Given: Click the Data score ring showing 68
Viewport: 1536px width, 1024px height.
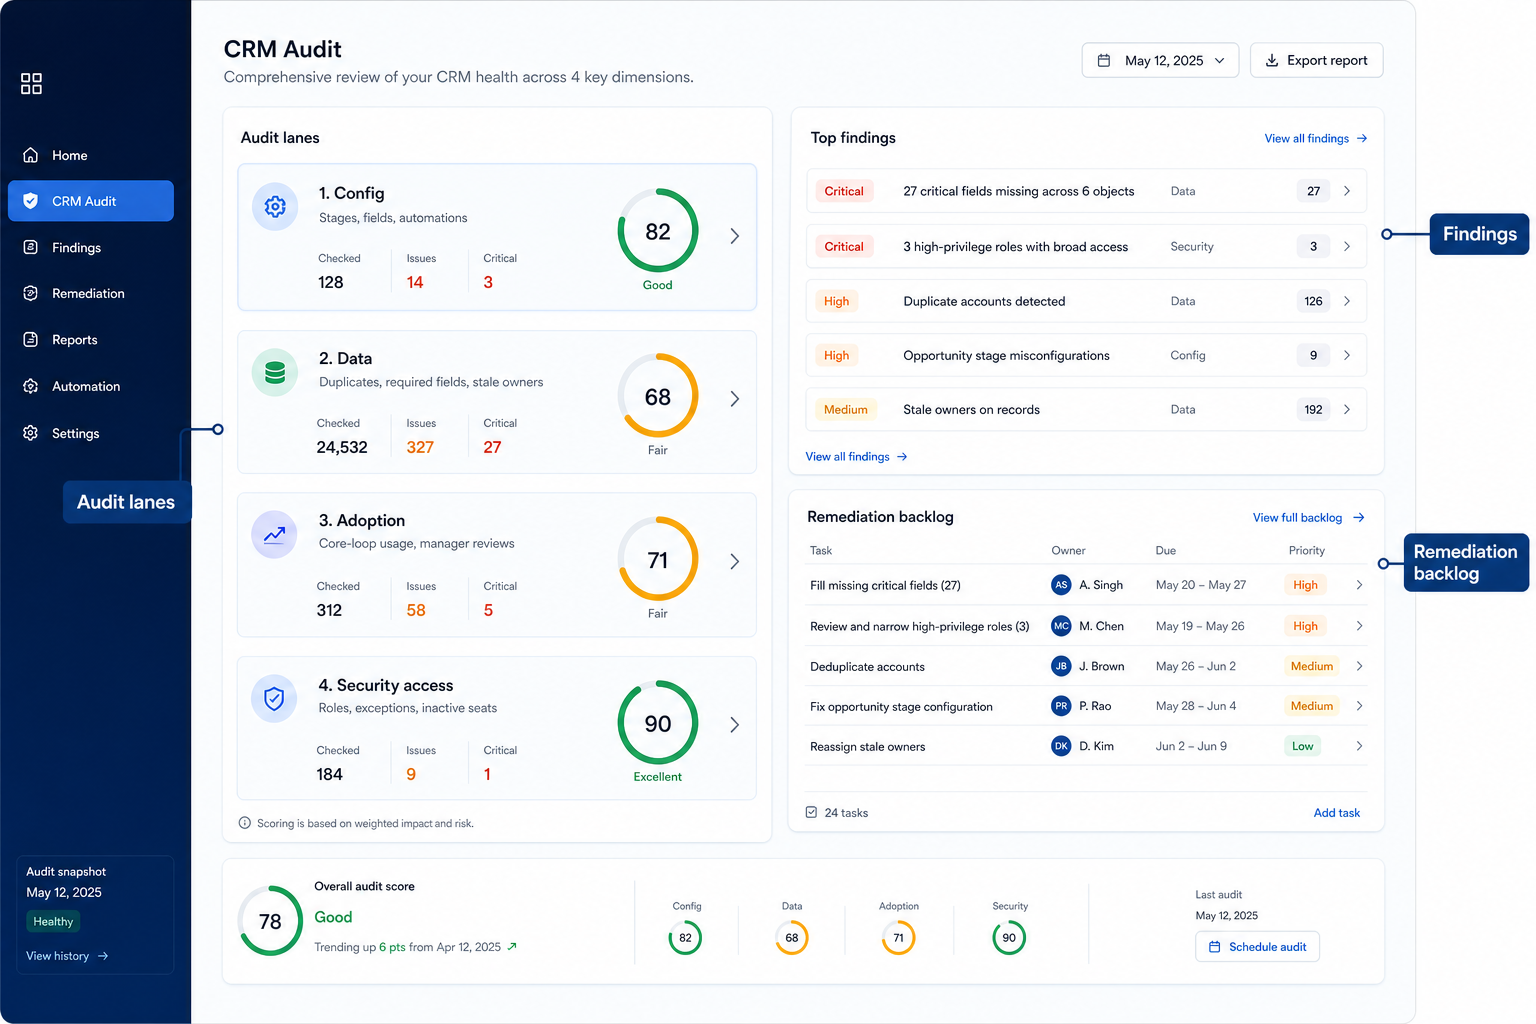Looking at the screenshot, I should click(x=658, y=396).
